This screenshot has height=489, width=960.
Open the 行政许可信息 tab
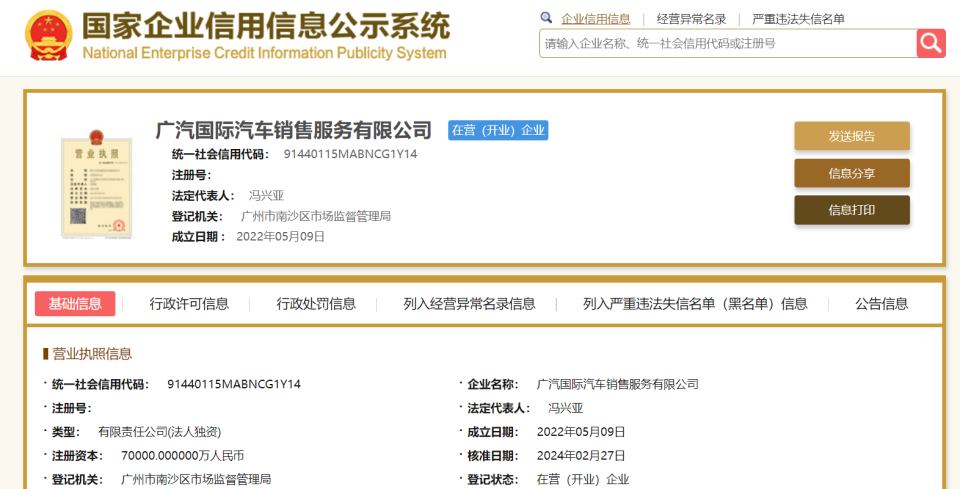pyautogui.click(x=189, y=304)
